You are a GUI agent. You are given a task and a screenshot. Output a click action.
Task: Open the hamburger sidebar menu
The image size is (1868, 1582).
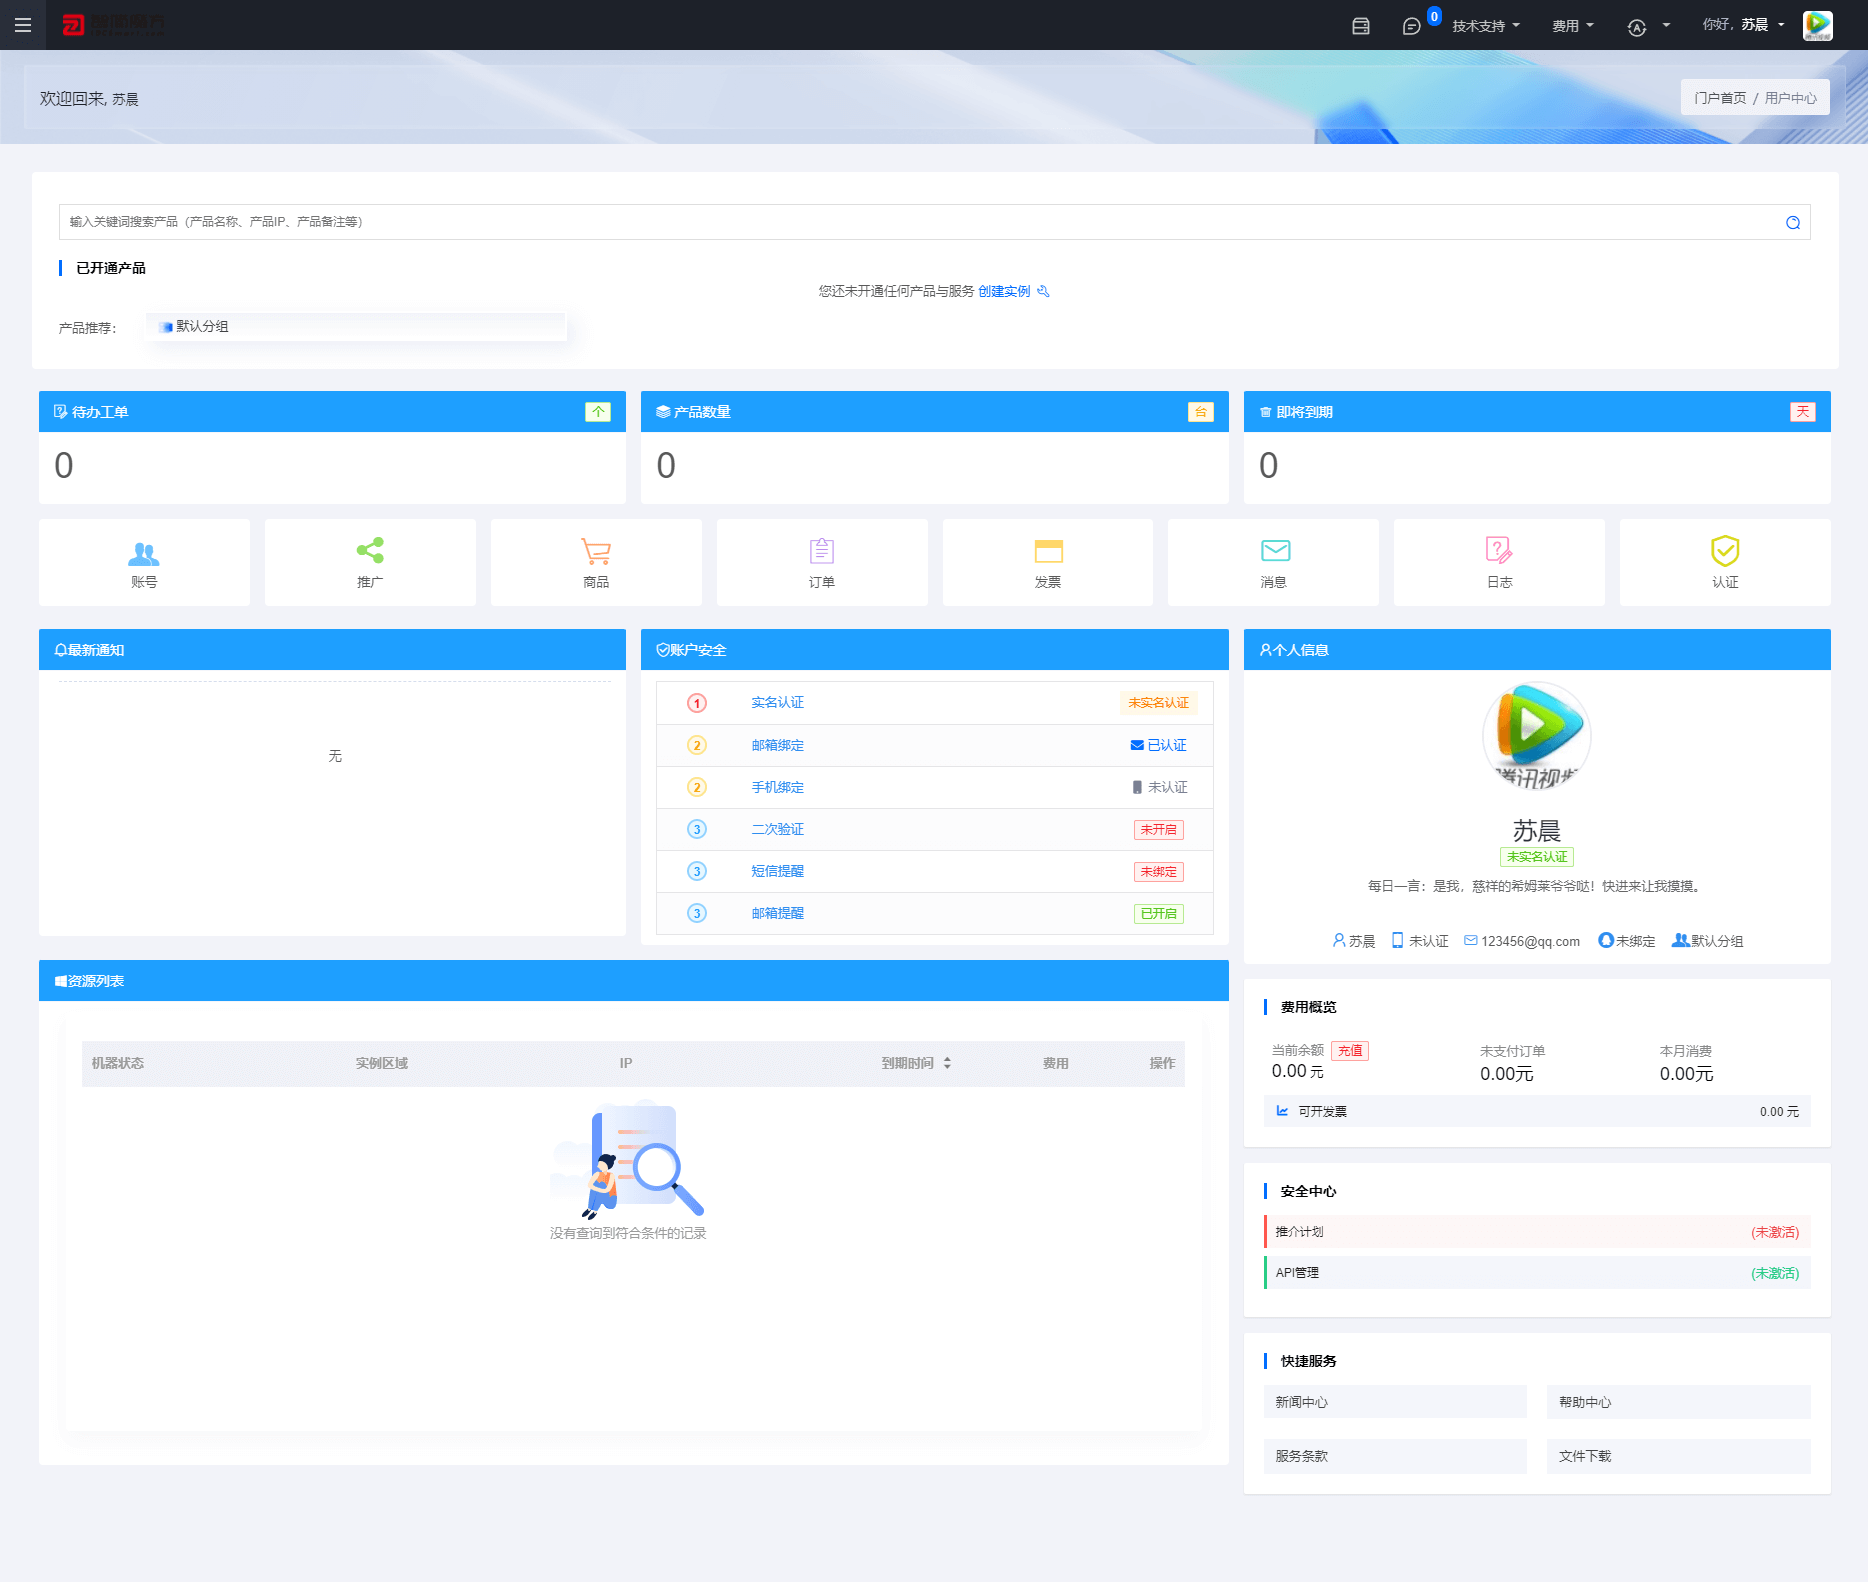click(23, 25)
